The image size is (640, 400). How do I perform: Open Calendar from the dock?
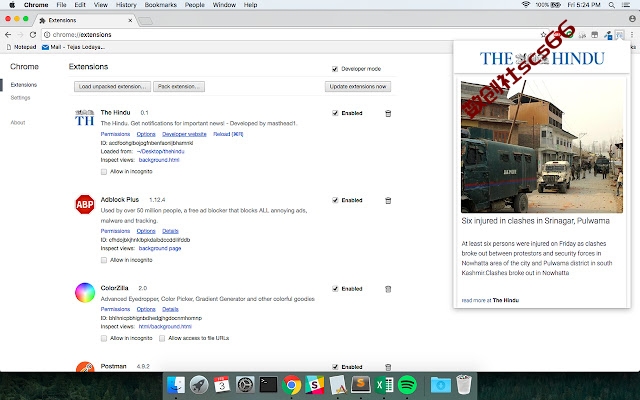[222, 384]
